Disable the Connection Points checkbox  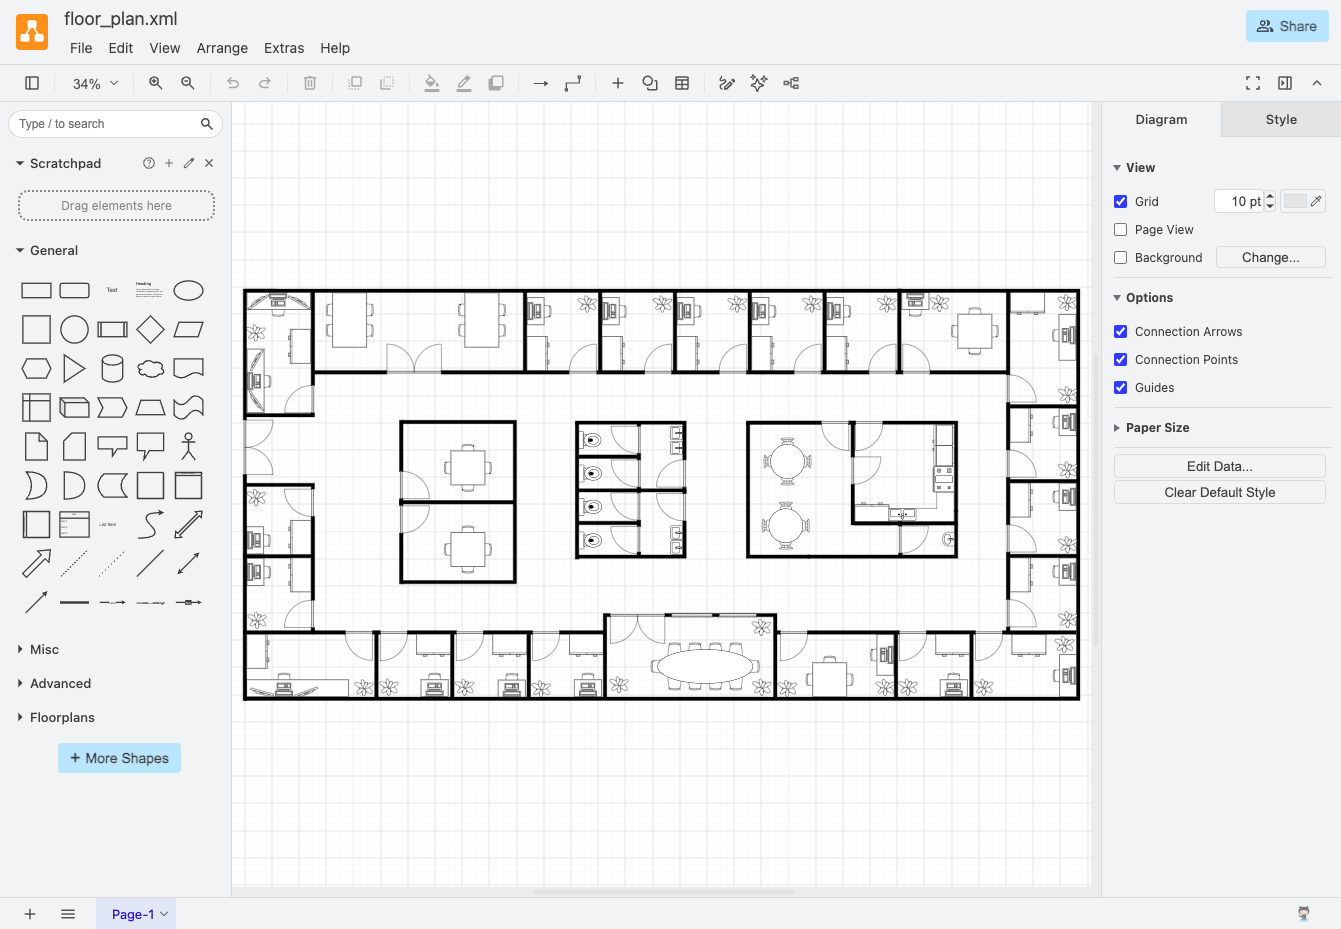click(x=1121, y=359)
